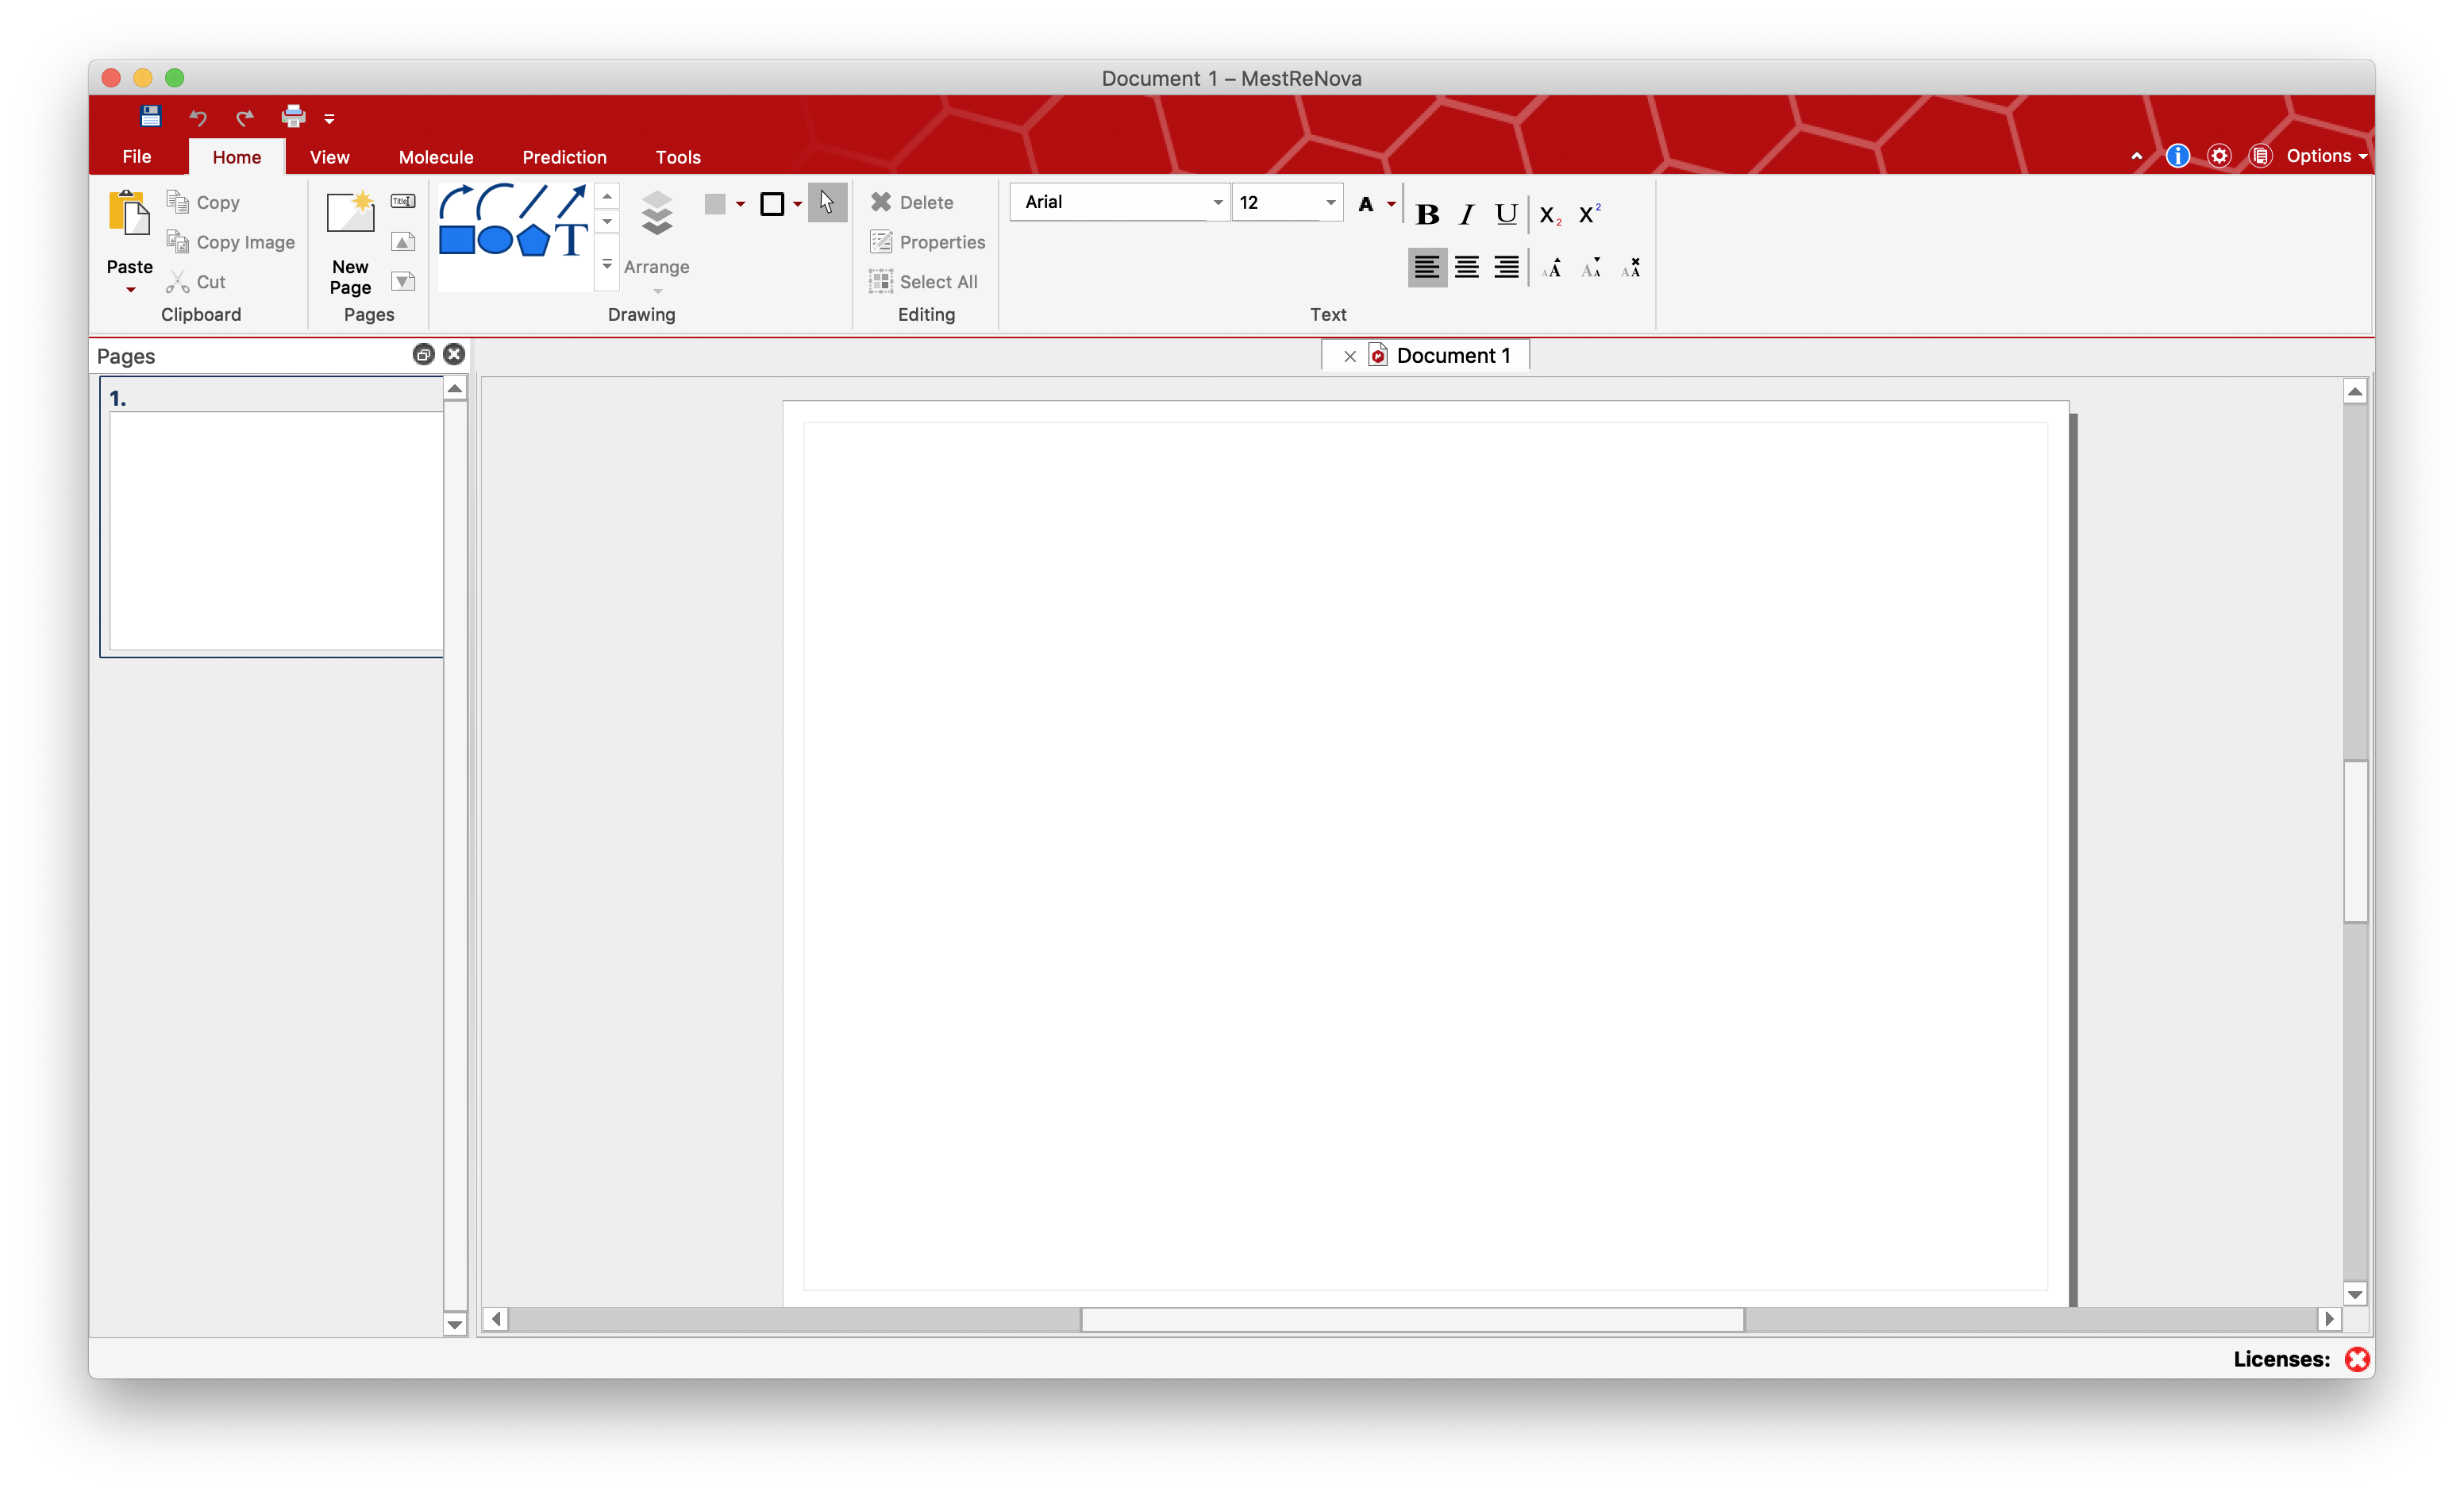Image resolution: width=2464 pixels, height=1496 pixels.
Task: Toggle Bold text formatting
Action: tap(1427, 215)
